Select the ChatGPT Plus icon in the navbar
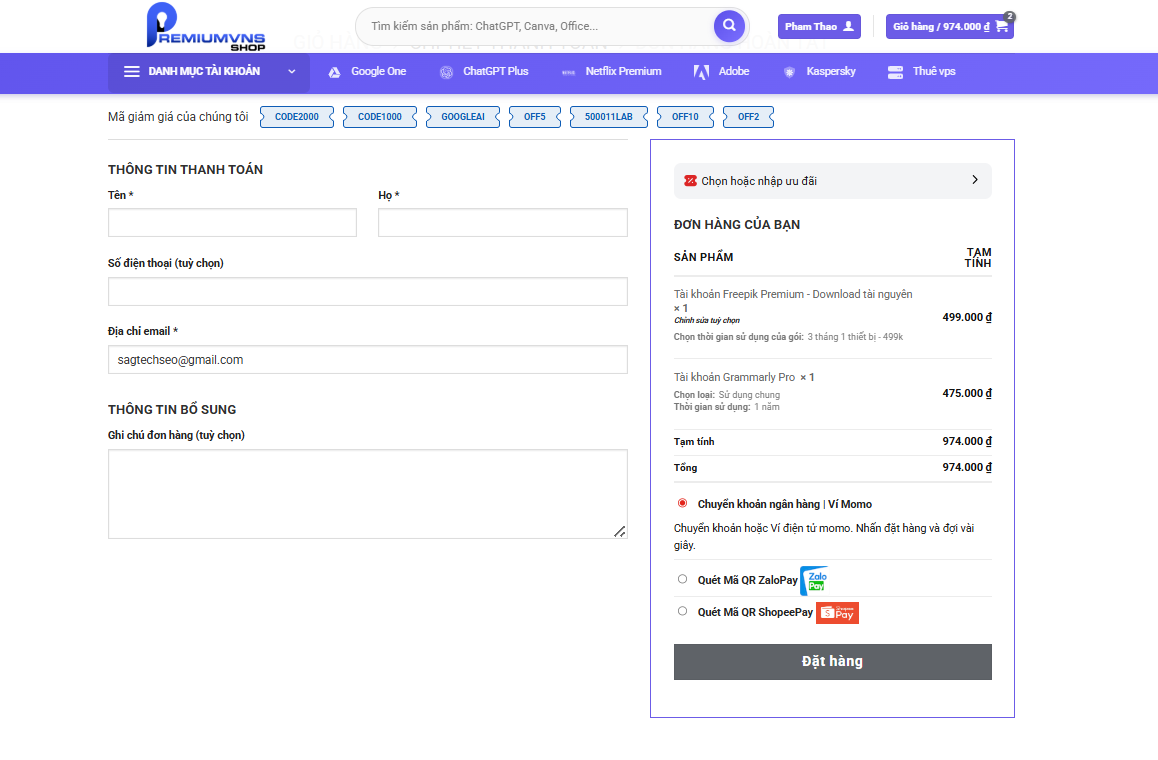 coord(446,71)
